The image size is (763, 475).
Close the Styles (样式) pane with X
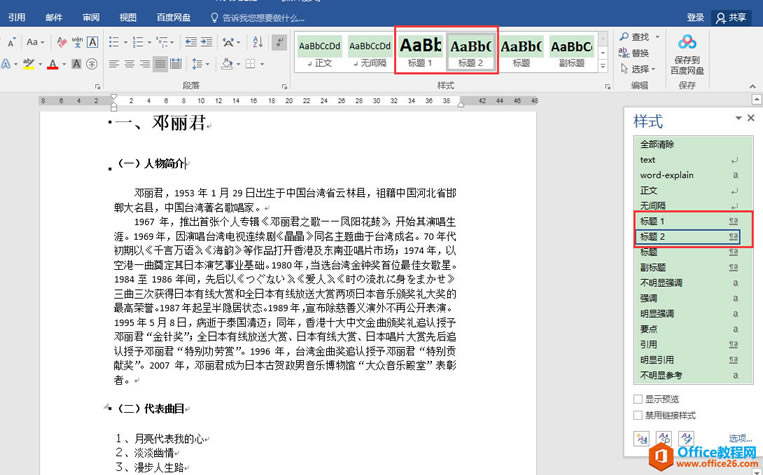751,118
